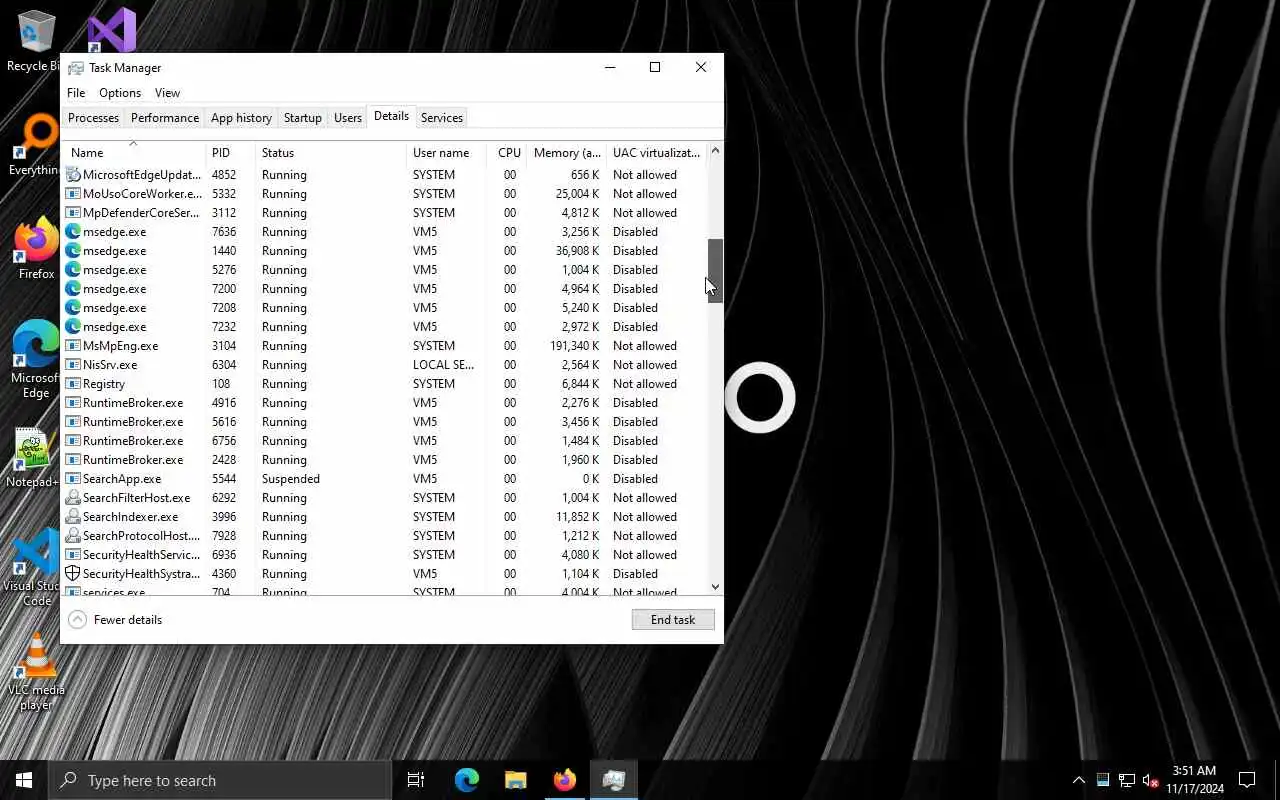Image resolution: width=1280 pixels, height=800 pixels.
Task: Open Firefox from the taskbar
Action: (x=565, y=780)
